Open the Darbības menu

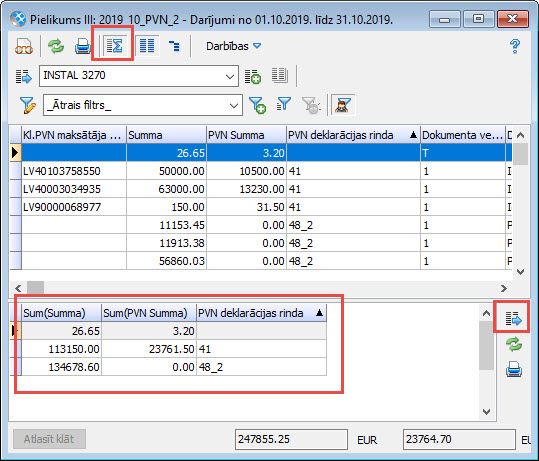coord(233,46)
